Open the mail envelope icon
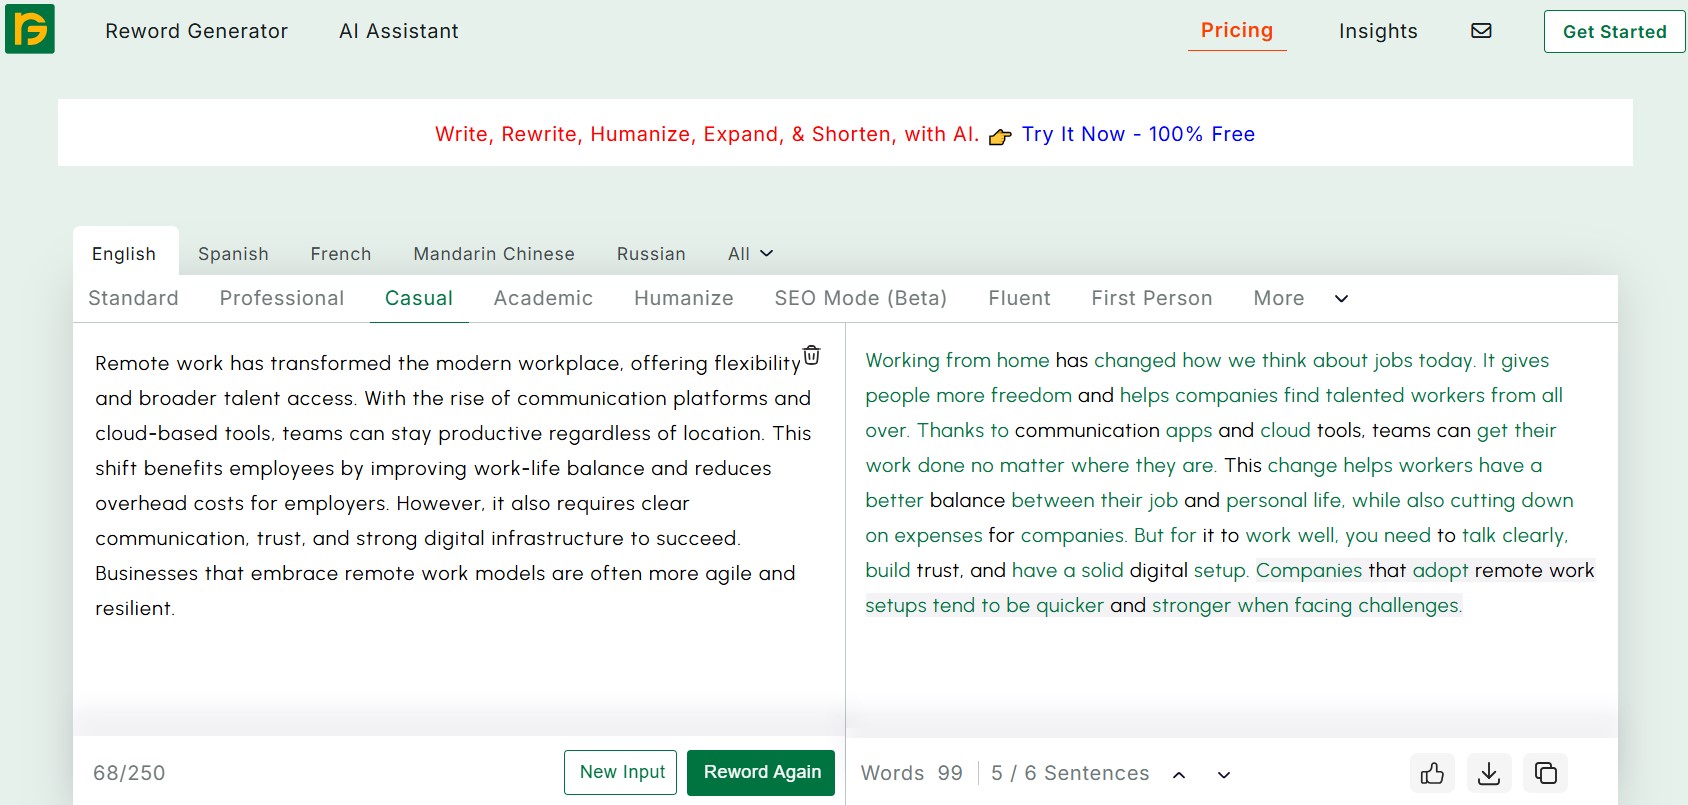This screenshot has height=805, width=1688. 1481,31
